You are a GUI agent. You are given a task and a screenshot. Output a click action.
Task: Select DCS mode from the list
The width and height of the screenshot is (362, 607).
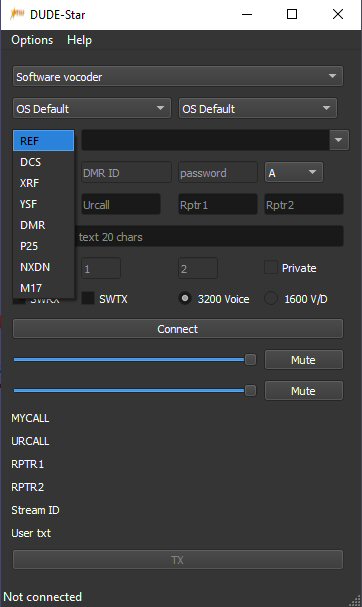[x=43, y=162]
